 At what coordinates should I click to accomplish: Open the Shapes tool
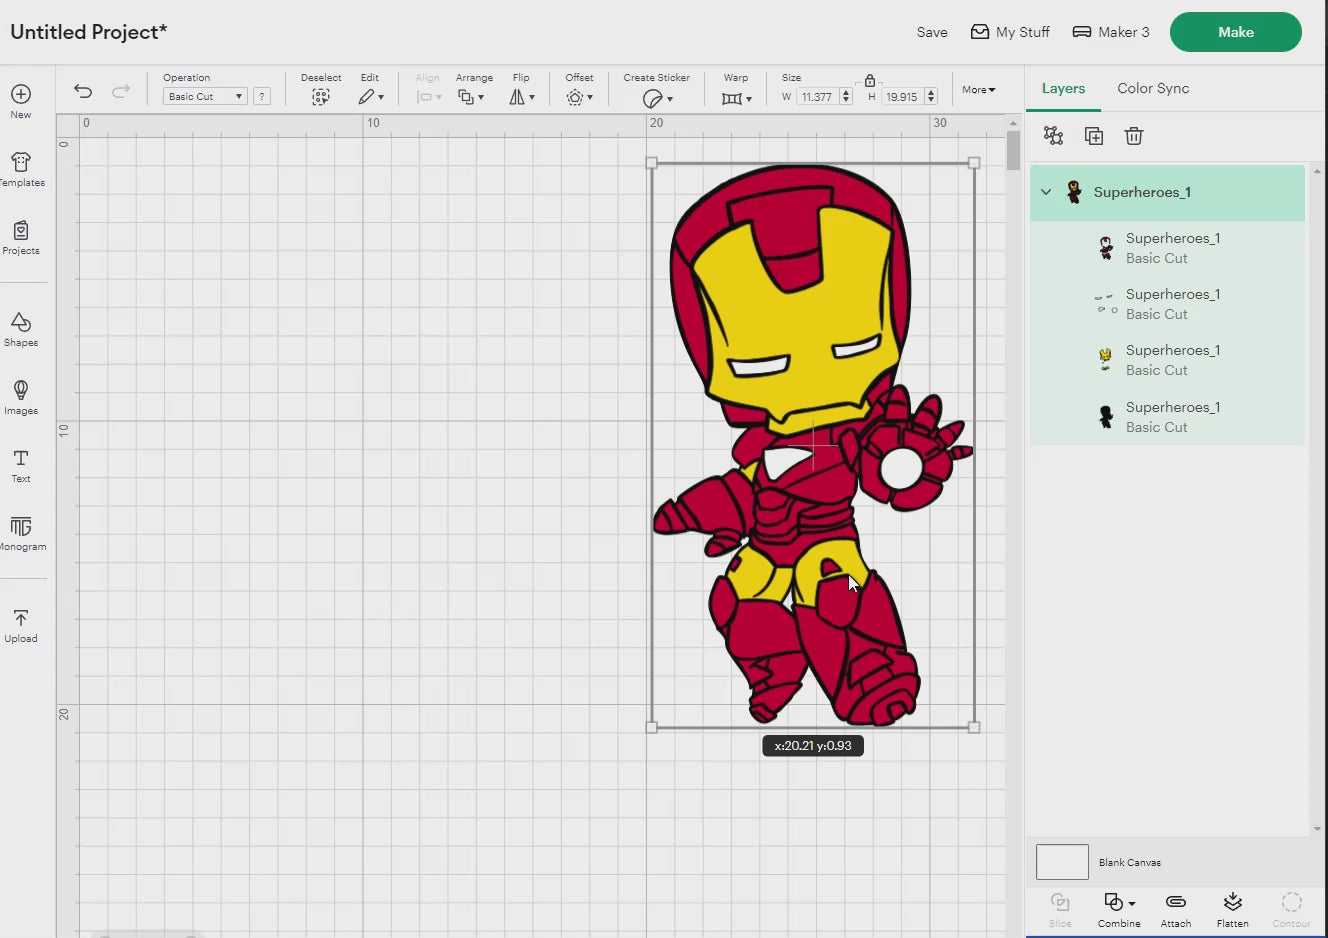[x=21, y=329]
